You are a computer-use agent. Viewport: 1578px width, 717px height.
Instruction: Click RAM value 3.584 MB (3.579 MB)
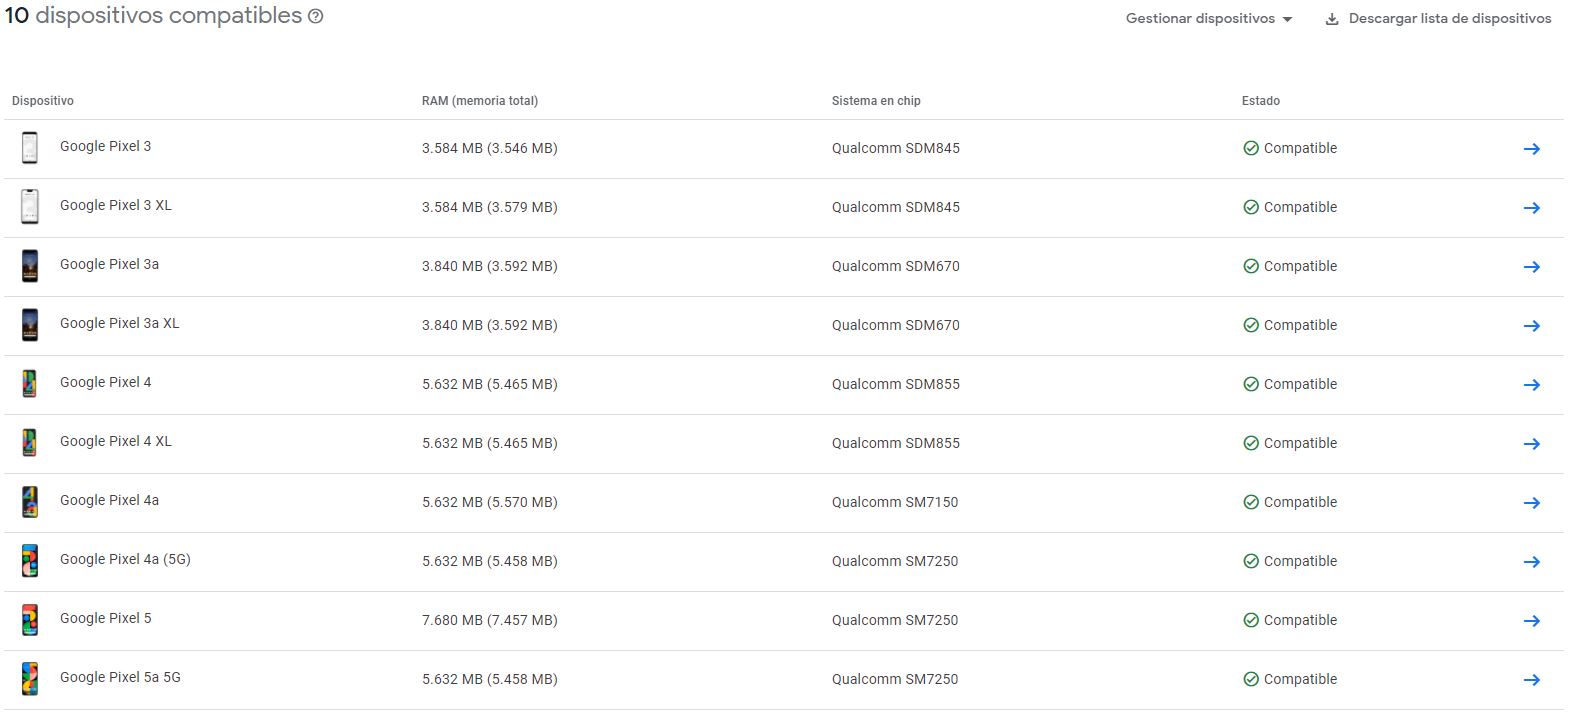tap(490, 207)
